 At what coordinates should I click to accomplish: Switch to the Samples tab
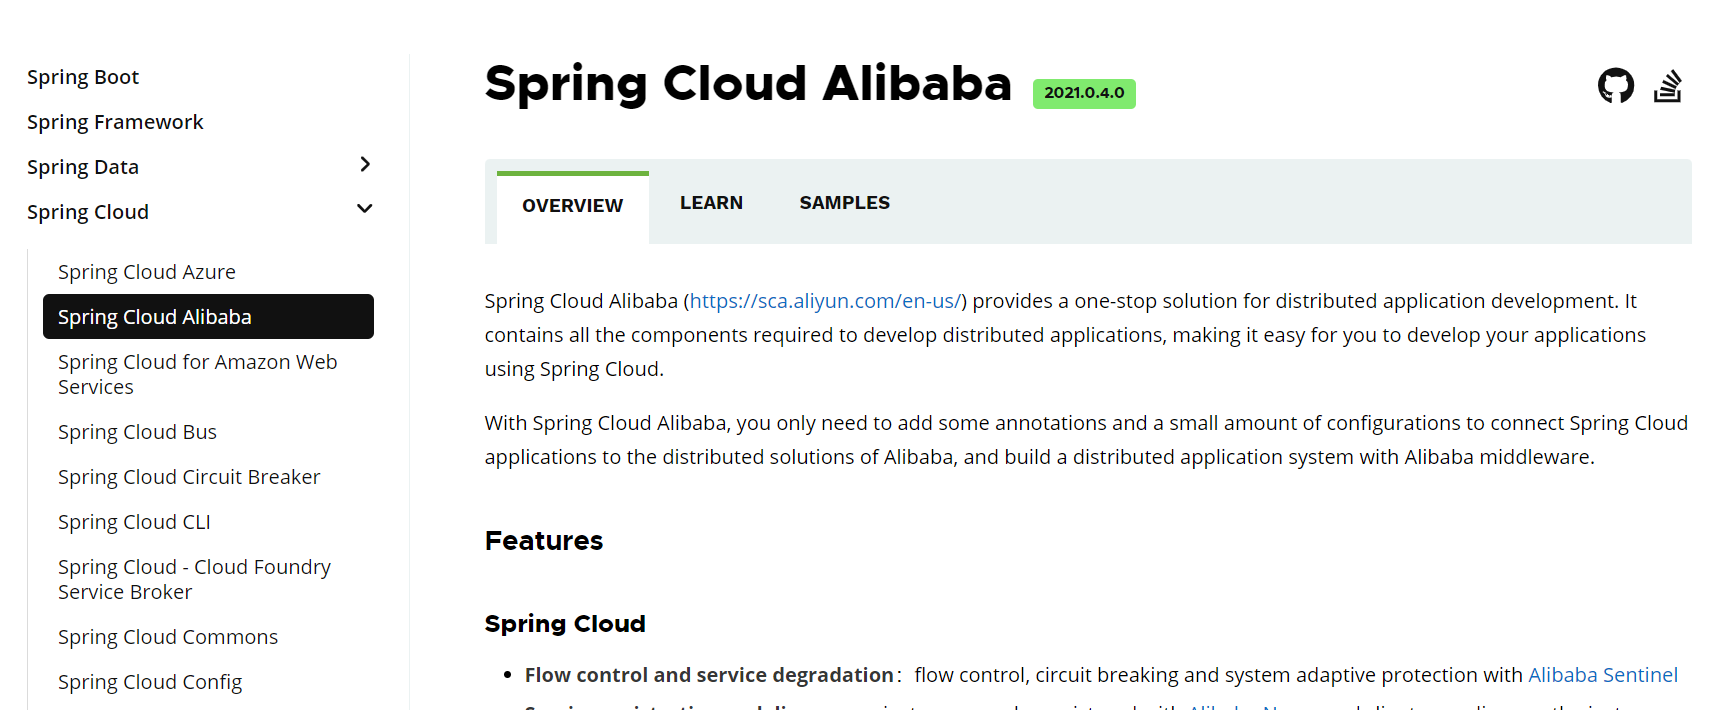[x=844, y=203]
